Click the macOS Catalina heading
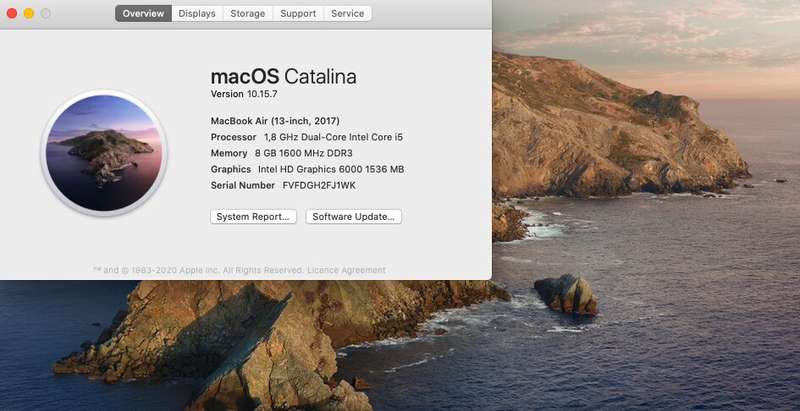This screenshot has width=800, height=411. [283, 77]
